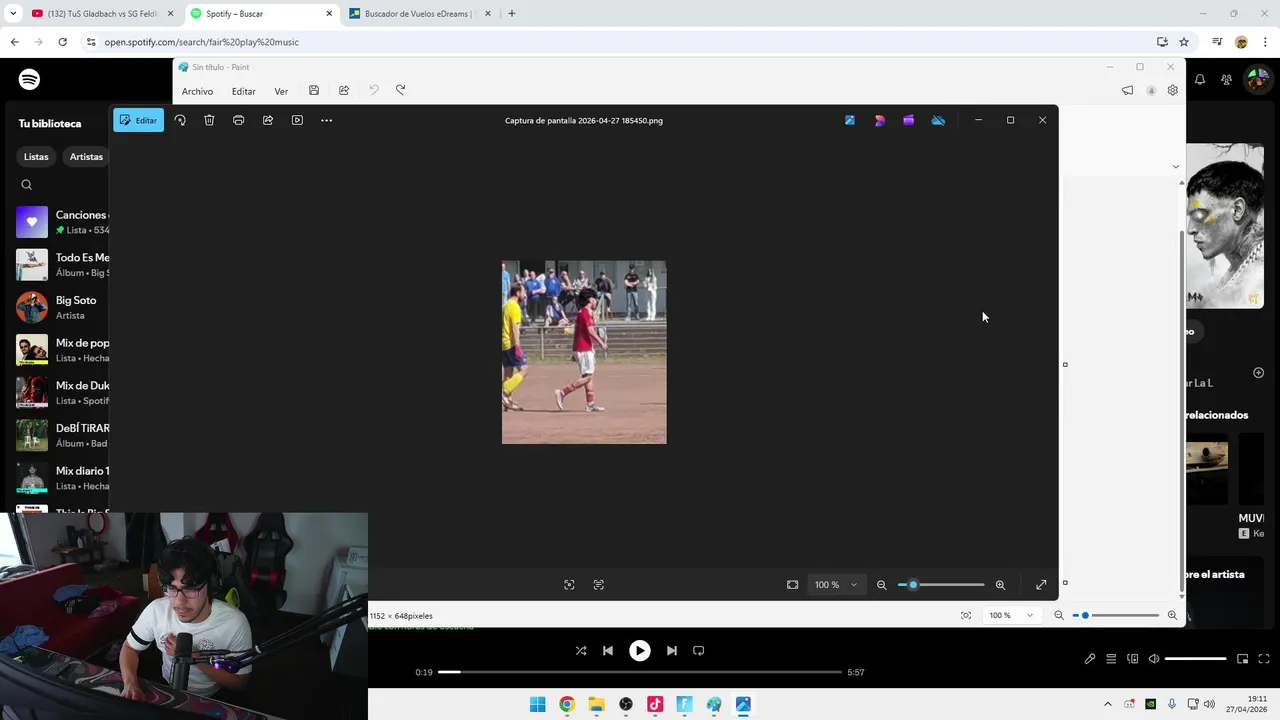
Task: Save the file in Paint
Action: pyautogui.click(x=314, y=90)
